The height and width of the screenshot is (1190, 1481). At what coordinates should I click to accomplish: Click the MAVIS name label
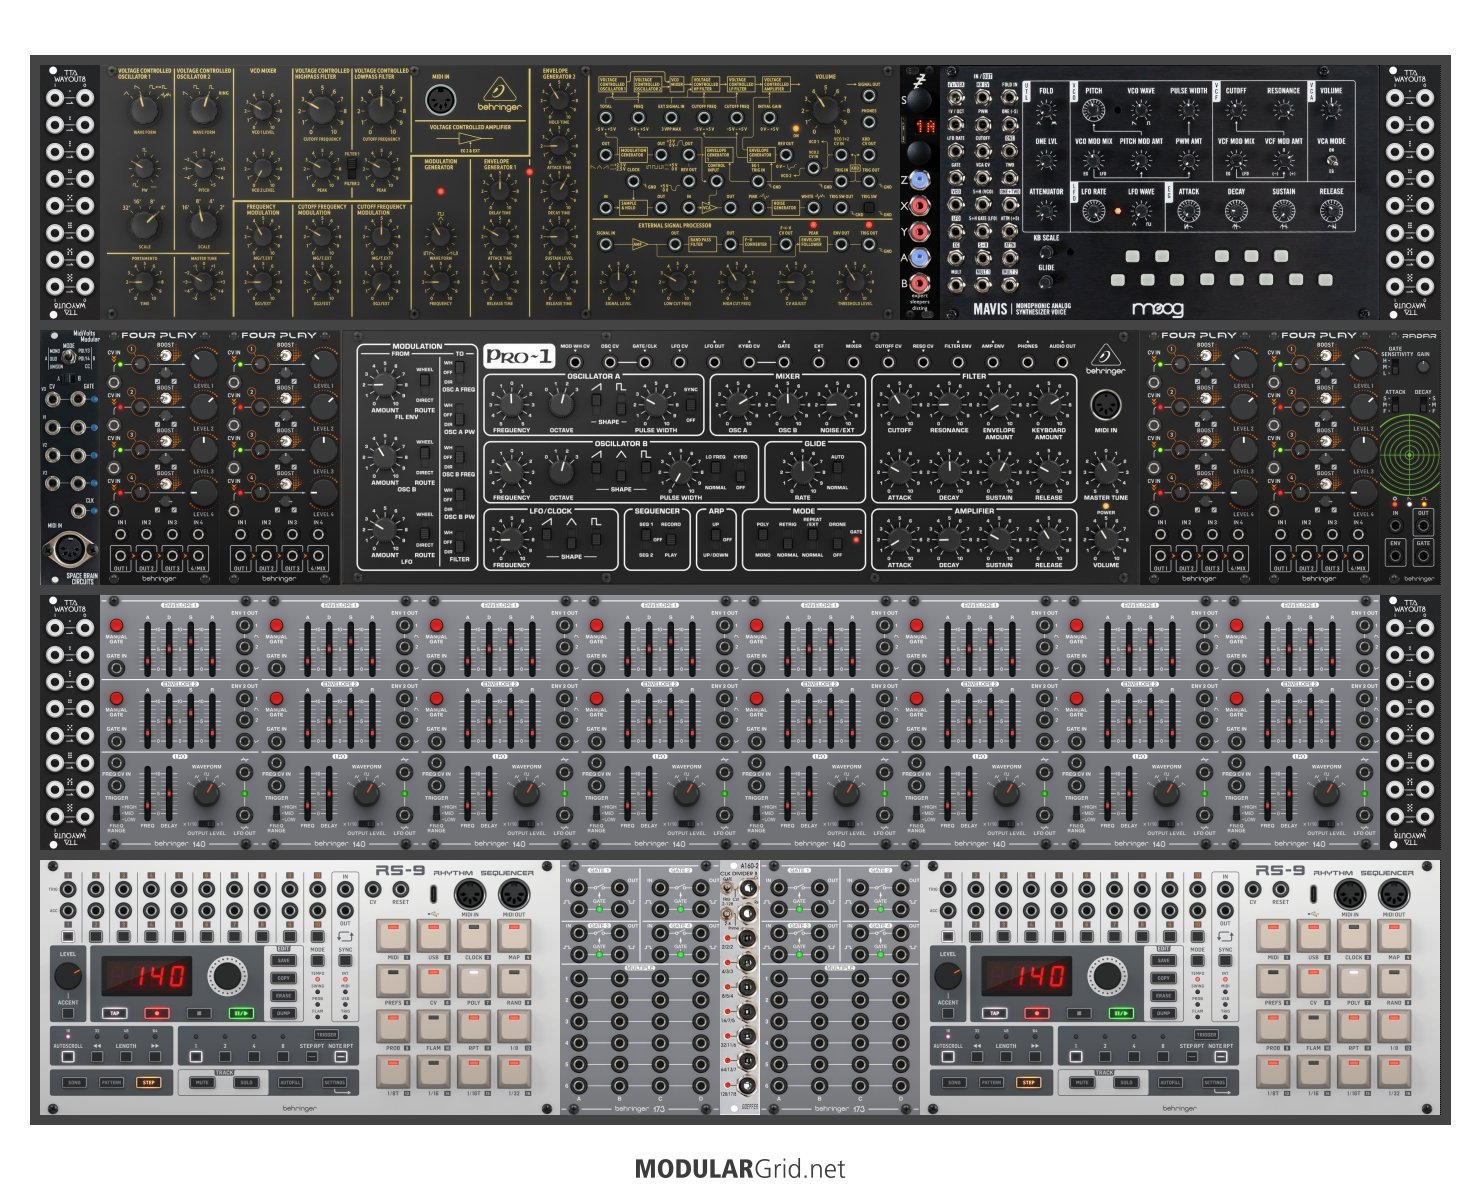[x=990, y=309]
